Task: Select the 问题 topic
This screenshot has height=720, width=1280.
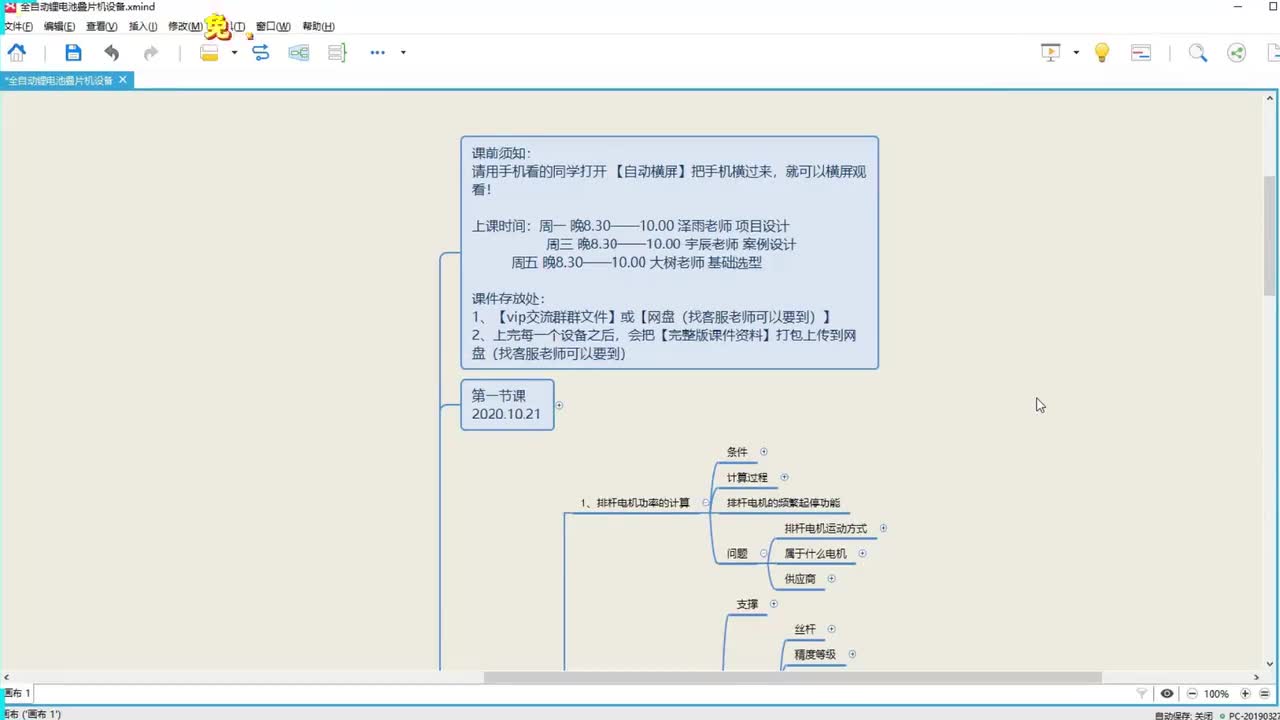Action: tap(737, 554)
